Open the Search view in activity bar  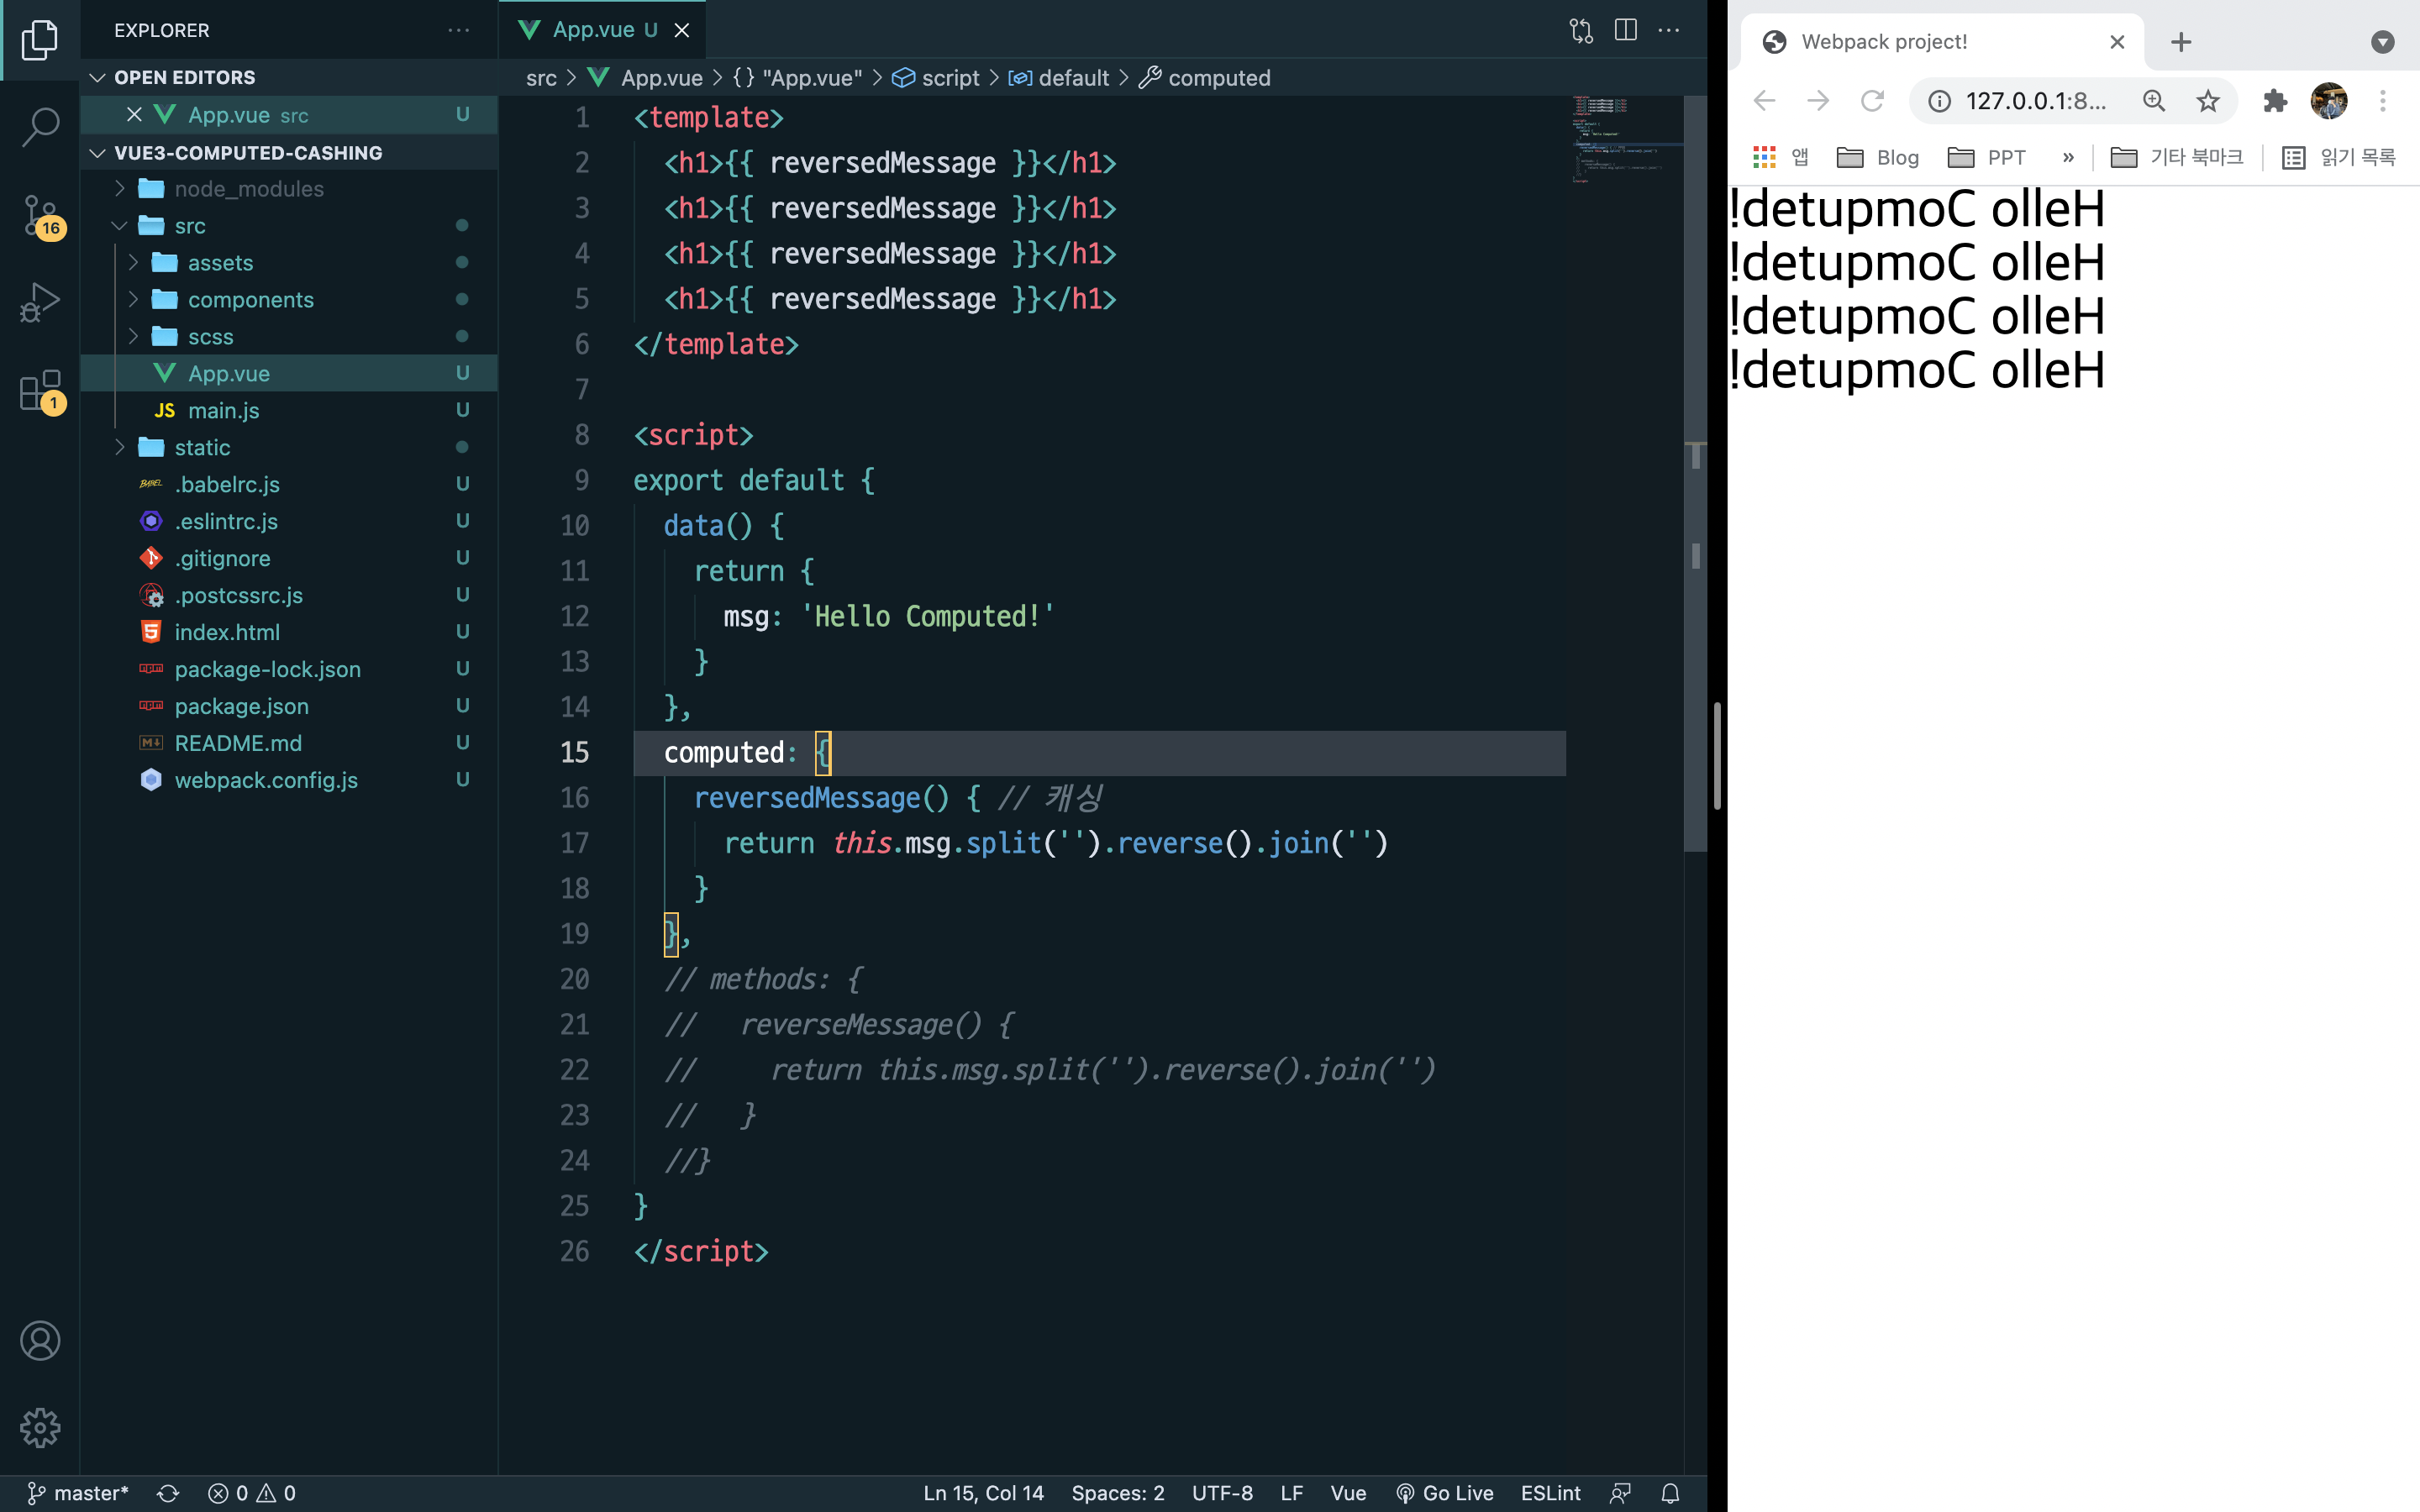pyautogui.click(x=40, y=127)
